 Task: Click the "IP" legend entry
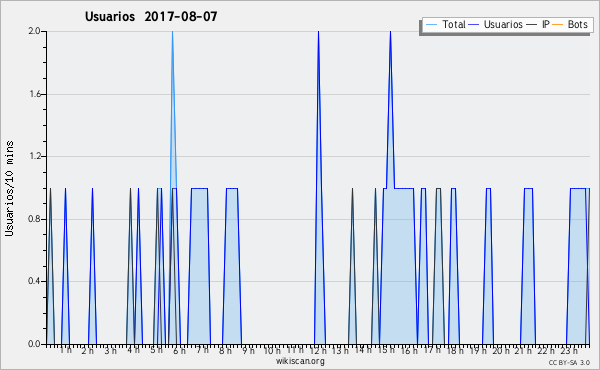coord(538,24)
